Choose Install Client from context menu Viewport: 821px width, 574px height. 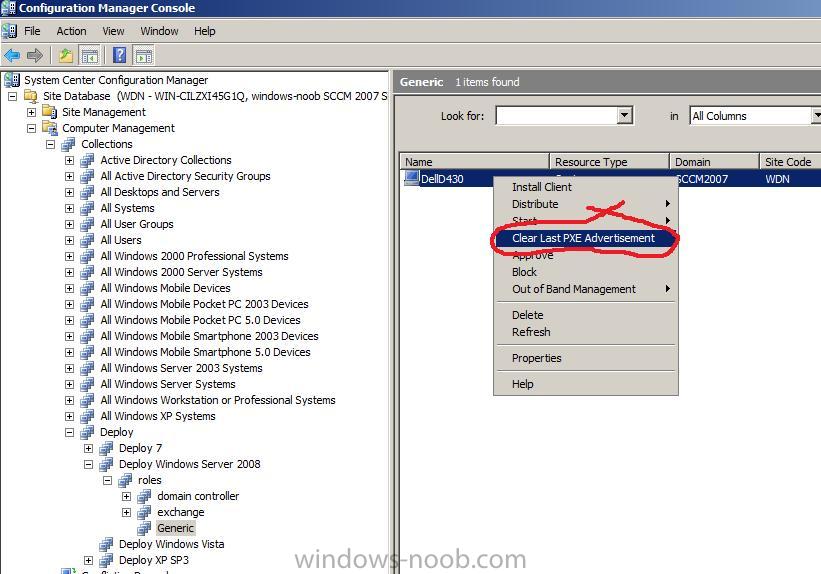[x=585, y=187]
